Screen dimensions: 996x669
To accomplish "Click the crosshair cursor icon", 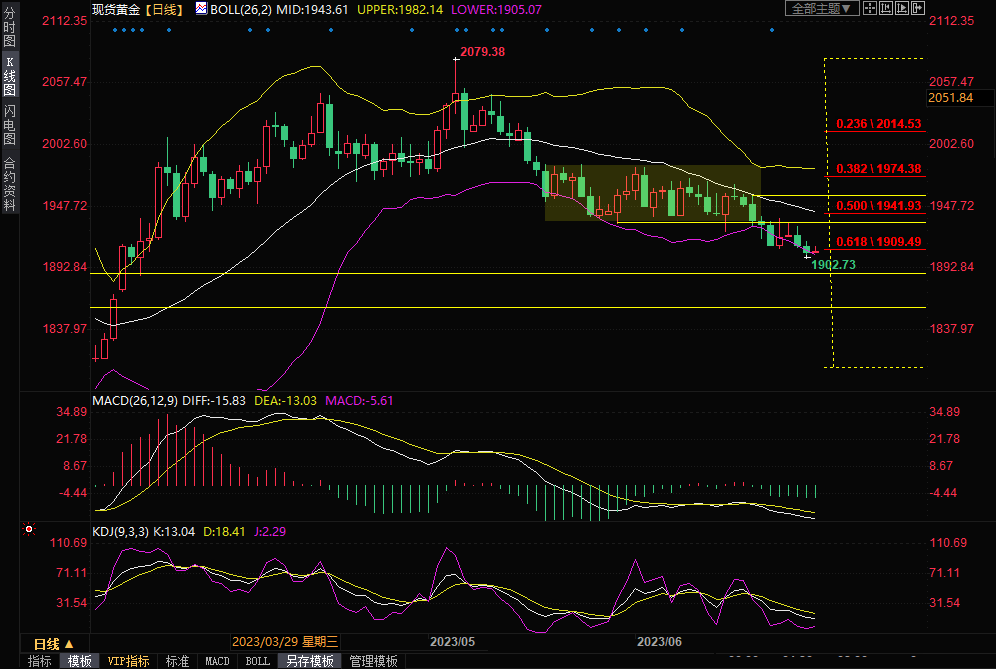I will click(871, 8).
